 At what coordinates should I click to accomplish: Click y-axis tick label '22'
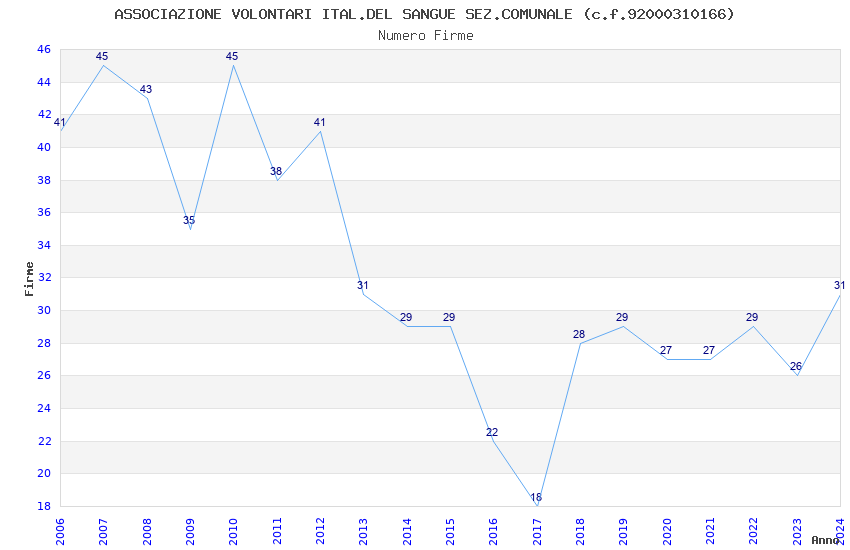44,441
